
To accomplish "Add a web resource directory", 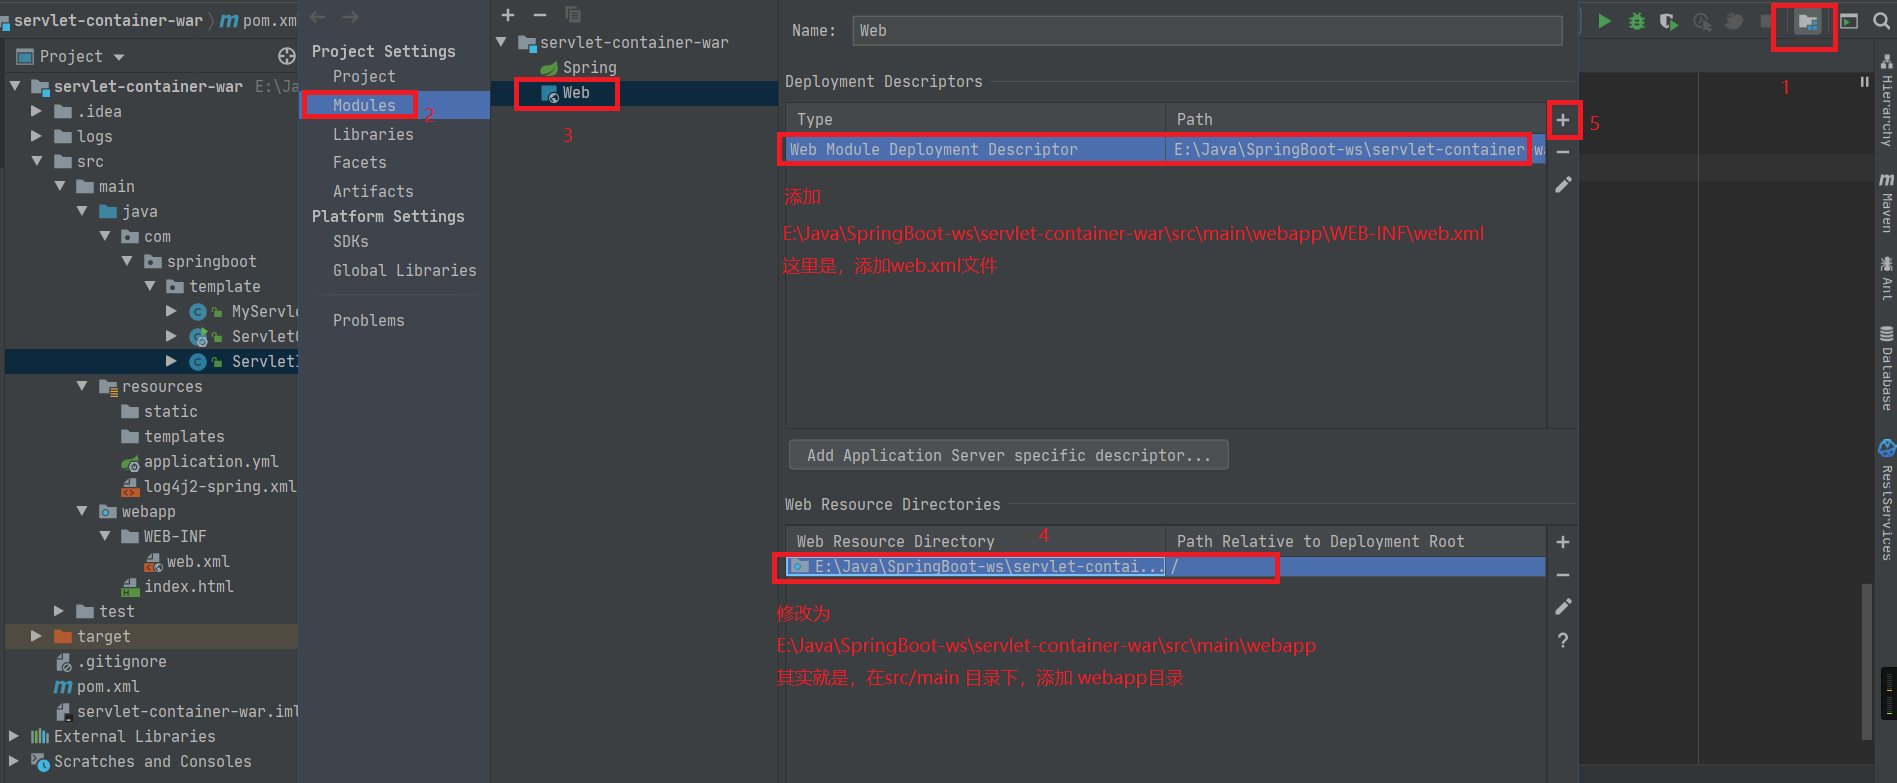I will [1563, 542].
